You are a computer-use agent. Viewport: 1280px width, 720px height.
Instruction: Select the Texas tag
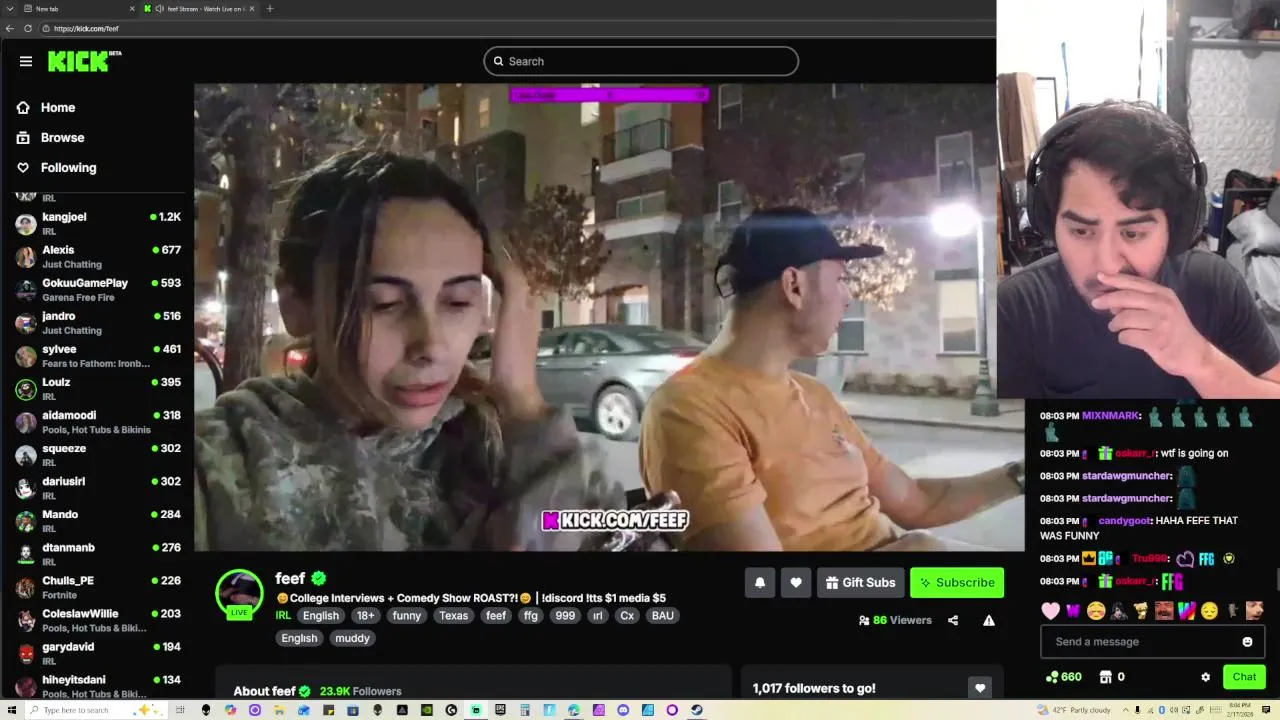click(454, 615)
